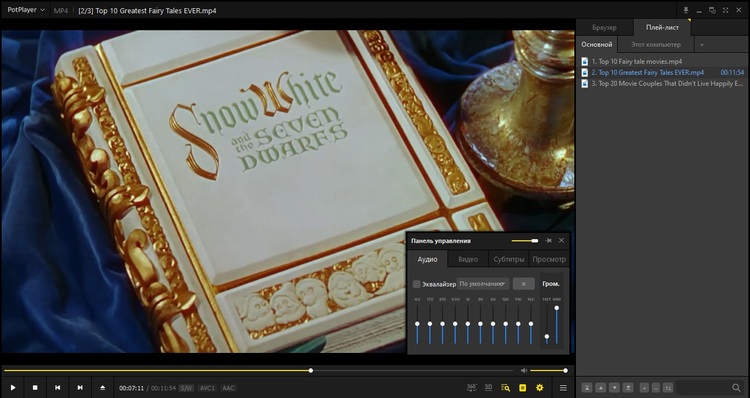This screenshot has height=398, width=750.
Task: Pin the player window on top
Action: point(685,10)
